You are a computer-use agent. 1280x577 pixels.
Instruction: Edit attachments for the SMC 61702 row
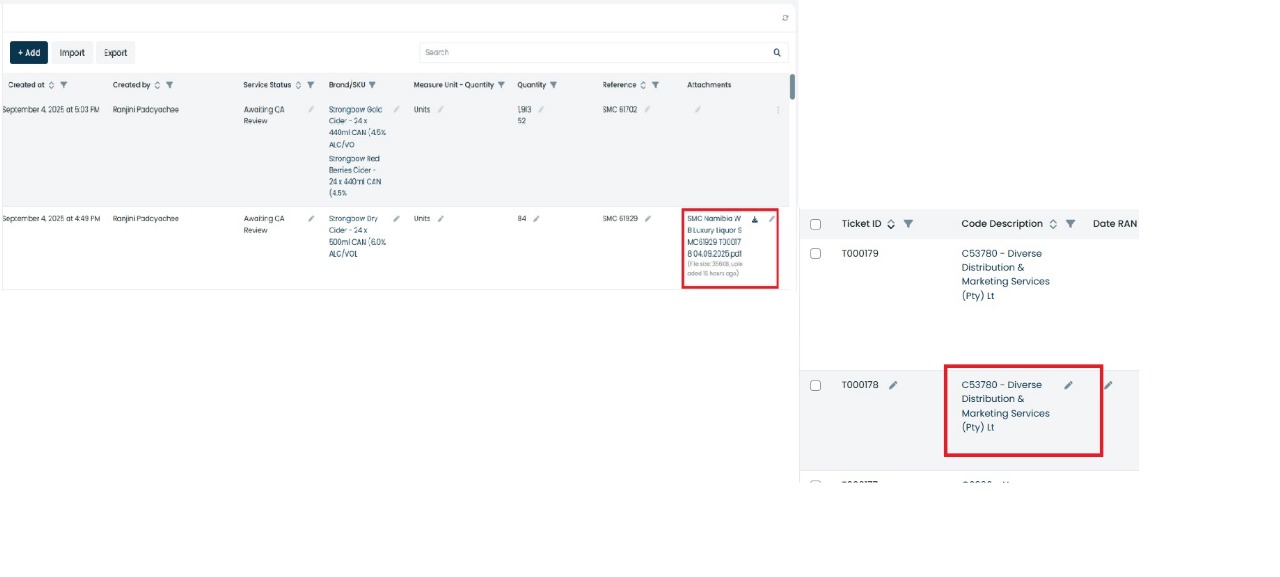pos(697,109)
